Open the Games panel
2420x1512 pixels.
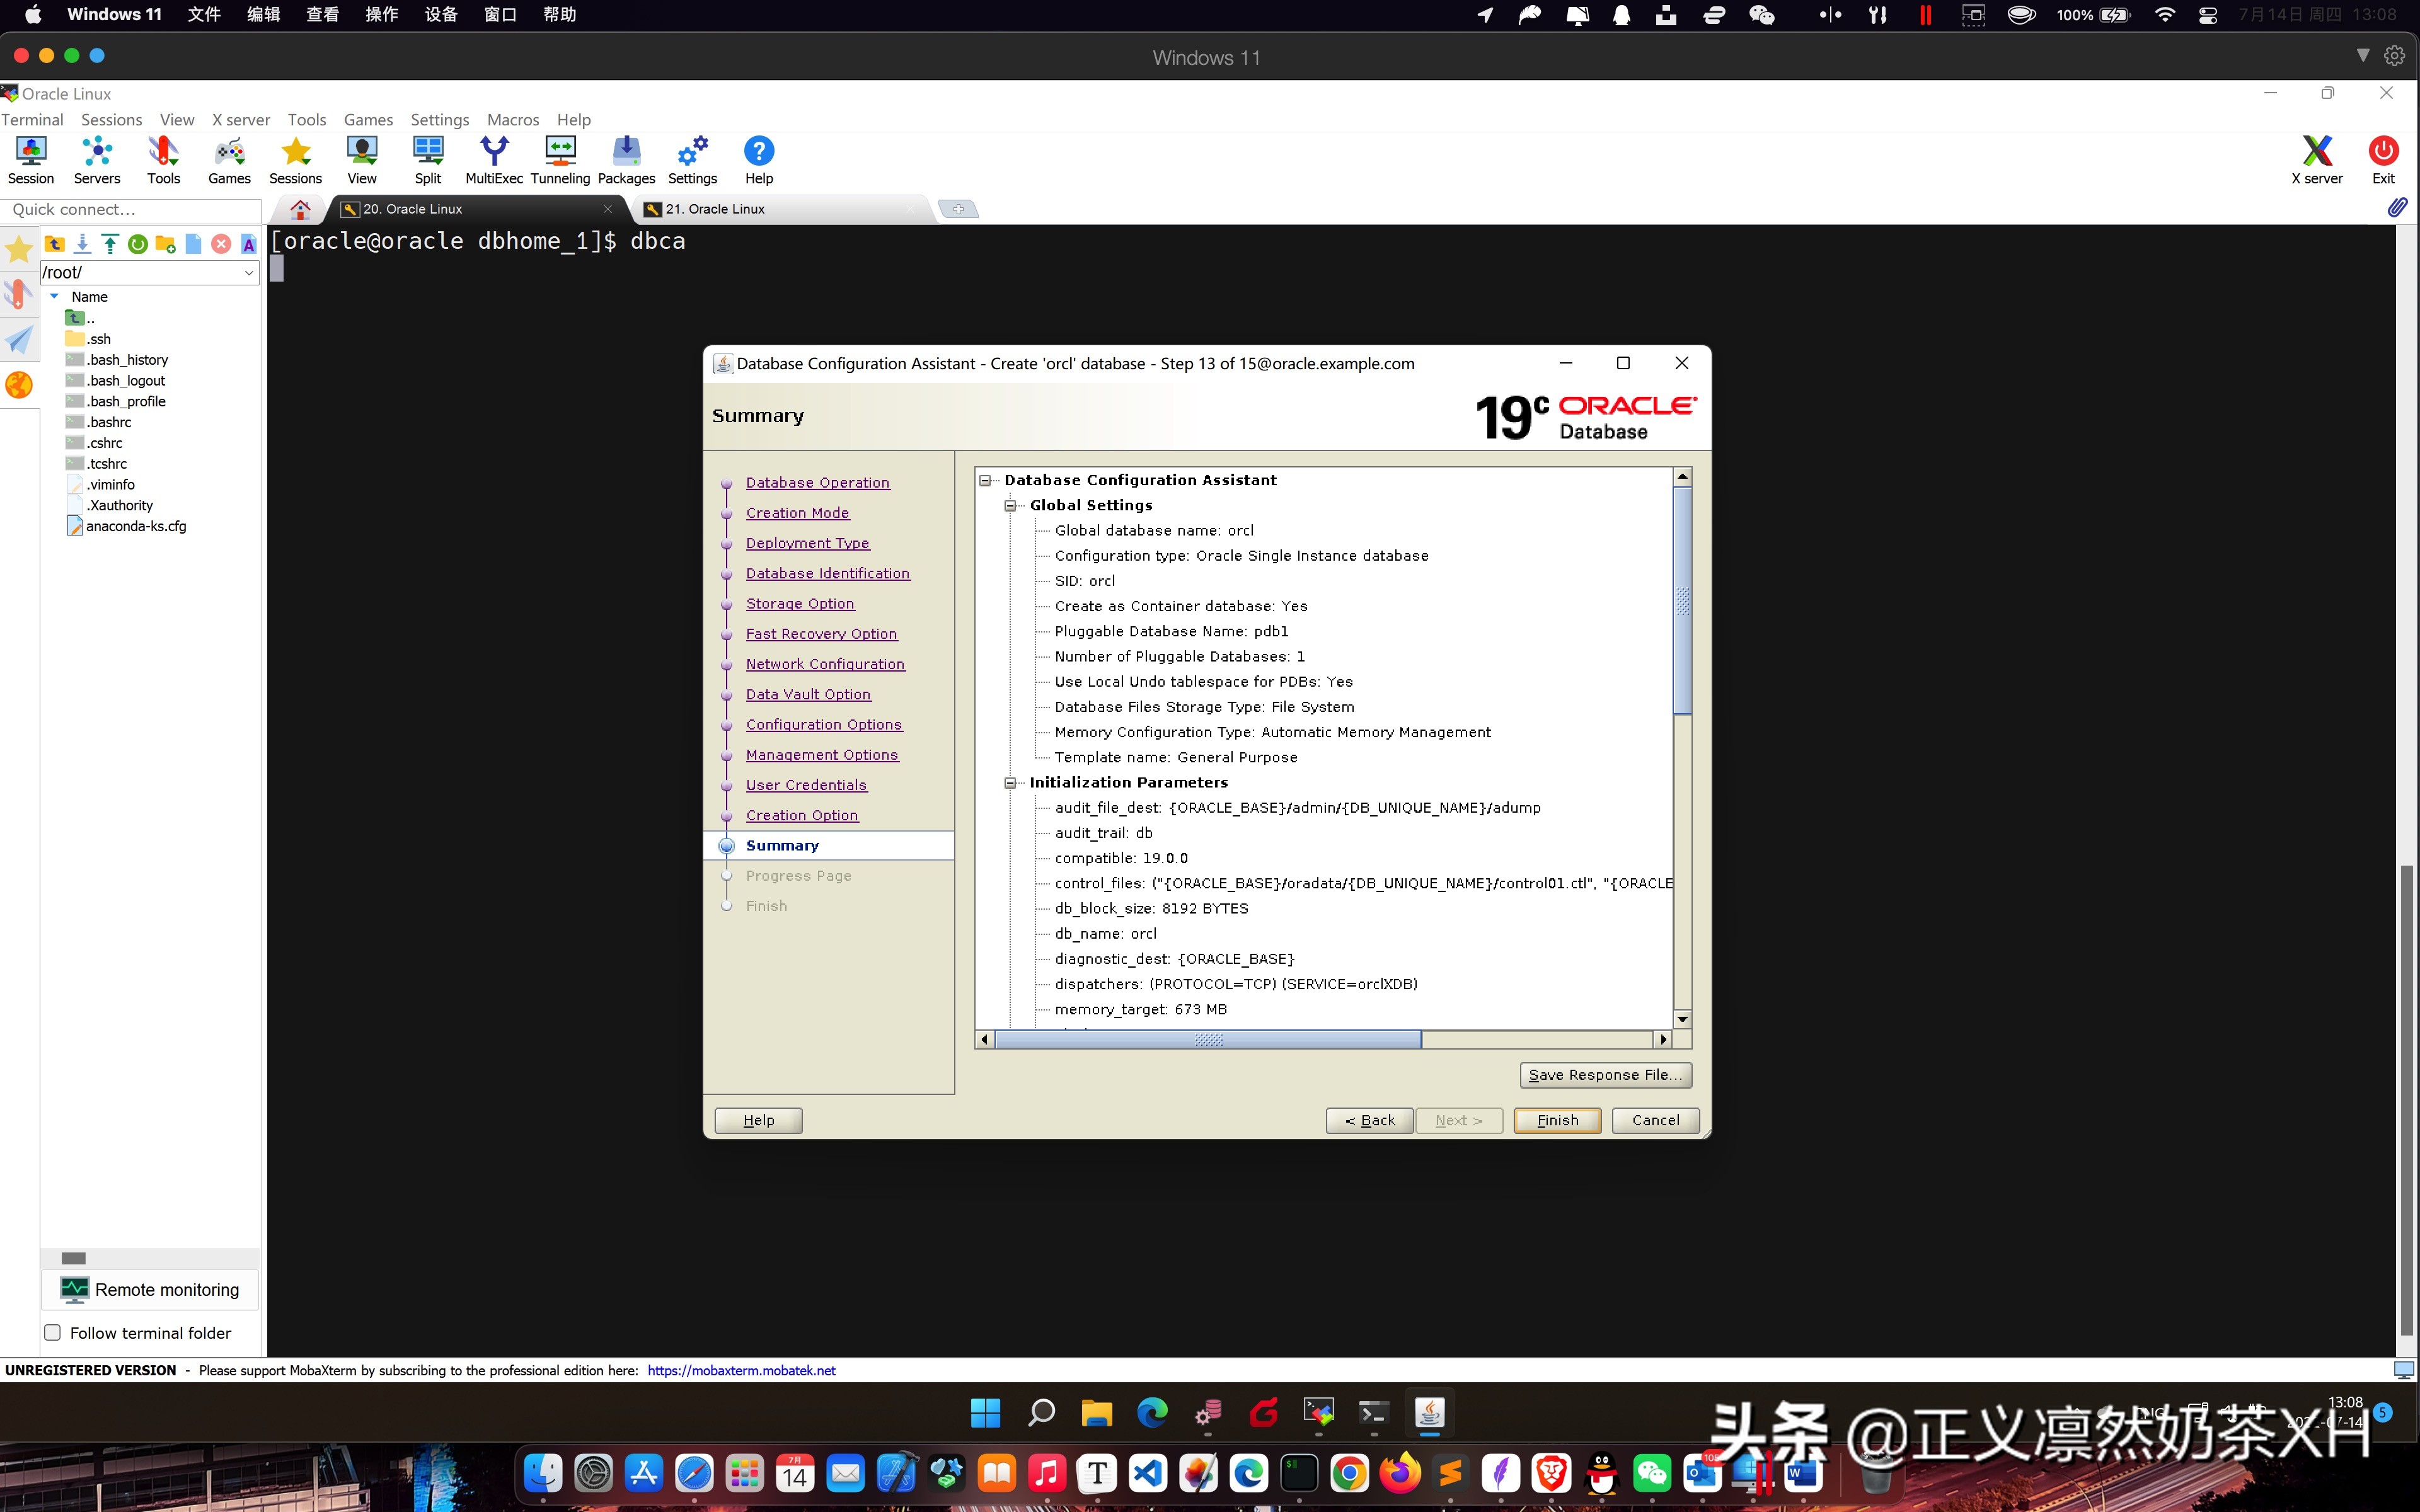[228, 158]
